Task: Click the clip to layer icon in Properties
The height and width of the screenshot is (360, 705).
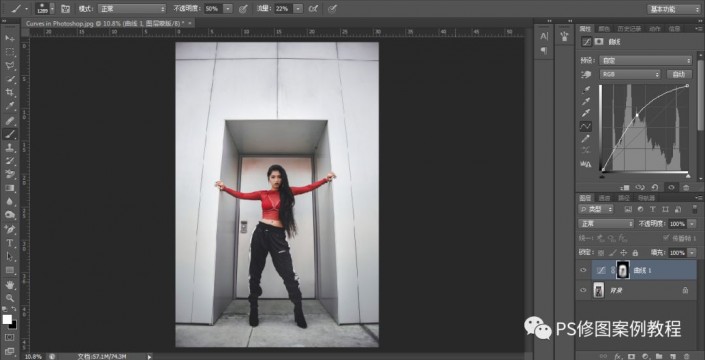Action: (x=625, y=187)
